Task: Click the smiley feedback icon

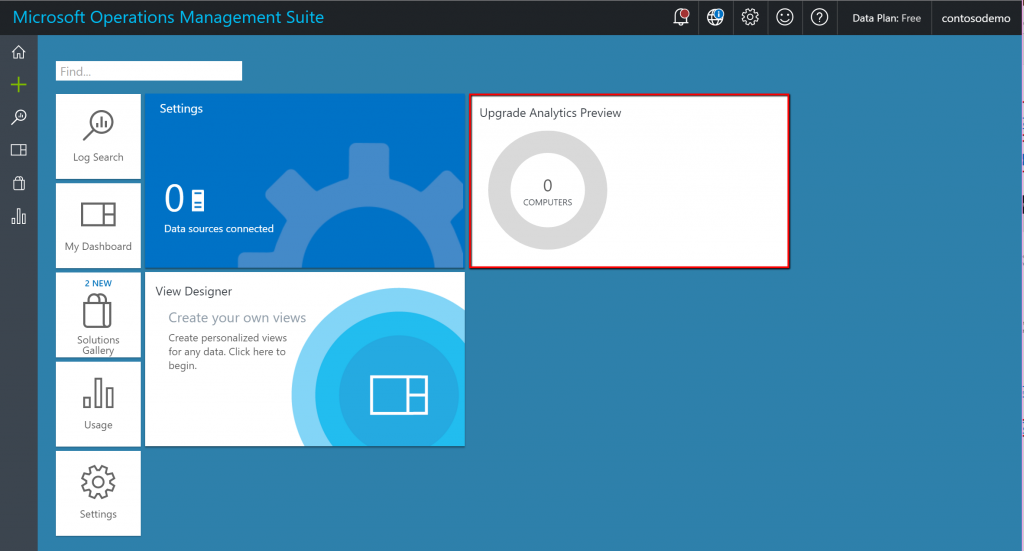Action: tap(784, 18)
